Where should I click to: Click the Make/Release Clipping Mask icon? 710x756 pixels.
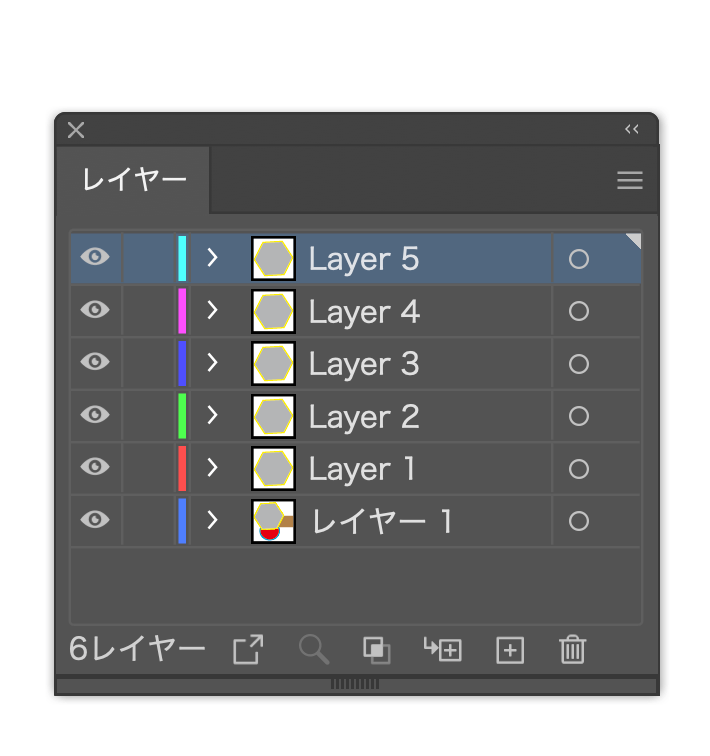click(376, 650)
